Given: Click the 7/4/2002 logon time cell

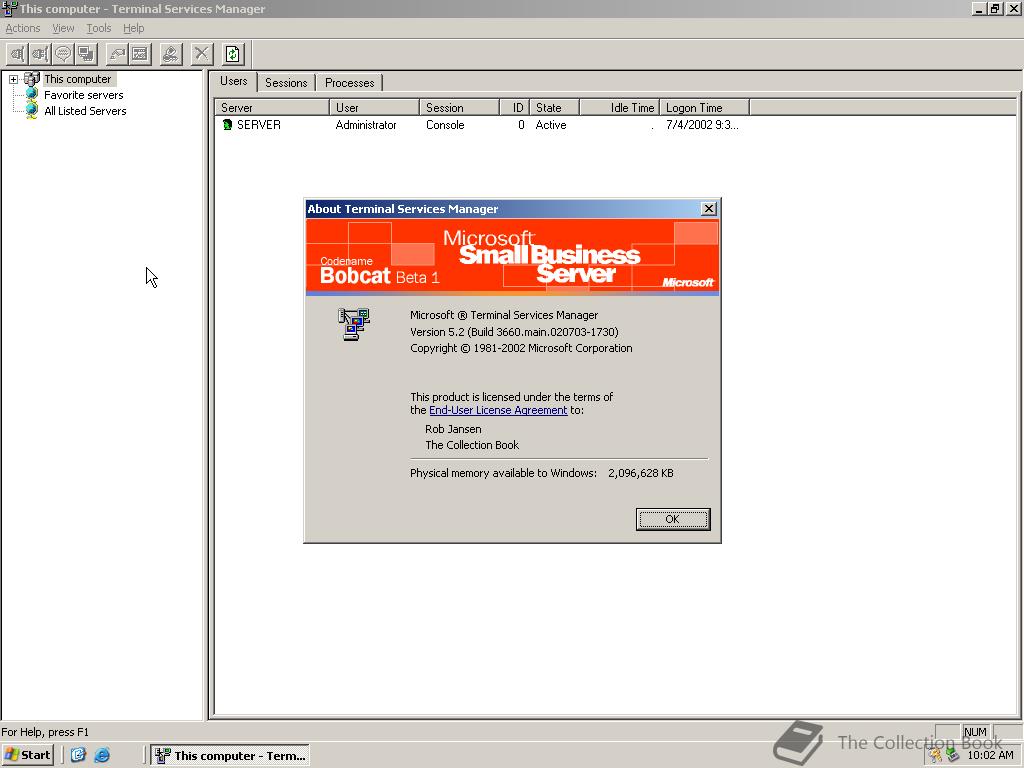Looking at the screenshot, I should (x=702, y=125).
